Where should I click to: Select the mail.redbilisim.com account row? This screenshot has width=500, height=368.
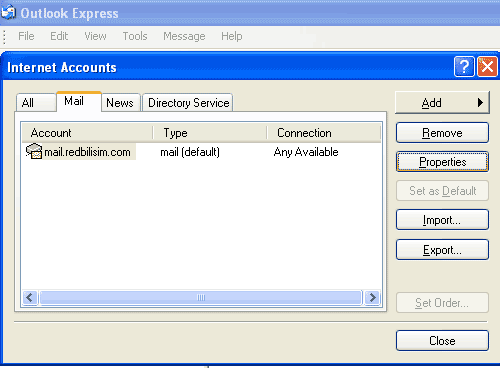202,152
